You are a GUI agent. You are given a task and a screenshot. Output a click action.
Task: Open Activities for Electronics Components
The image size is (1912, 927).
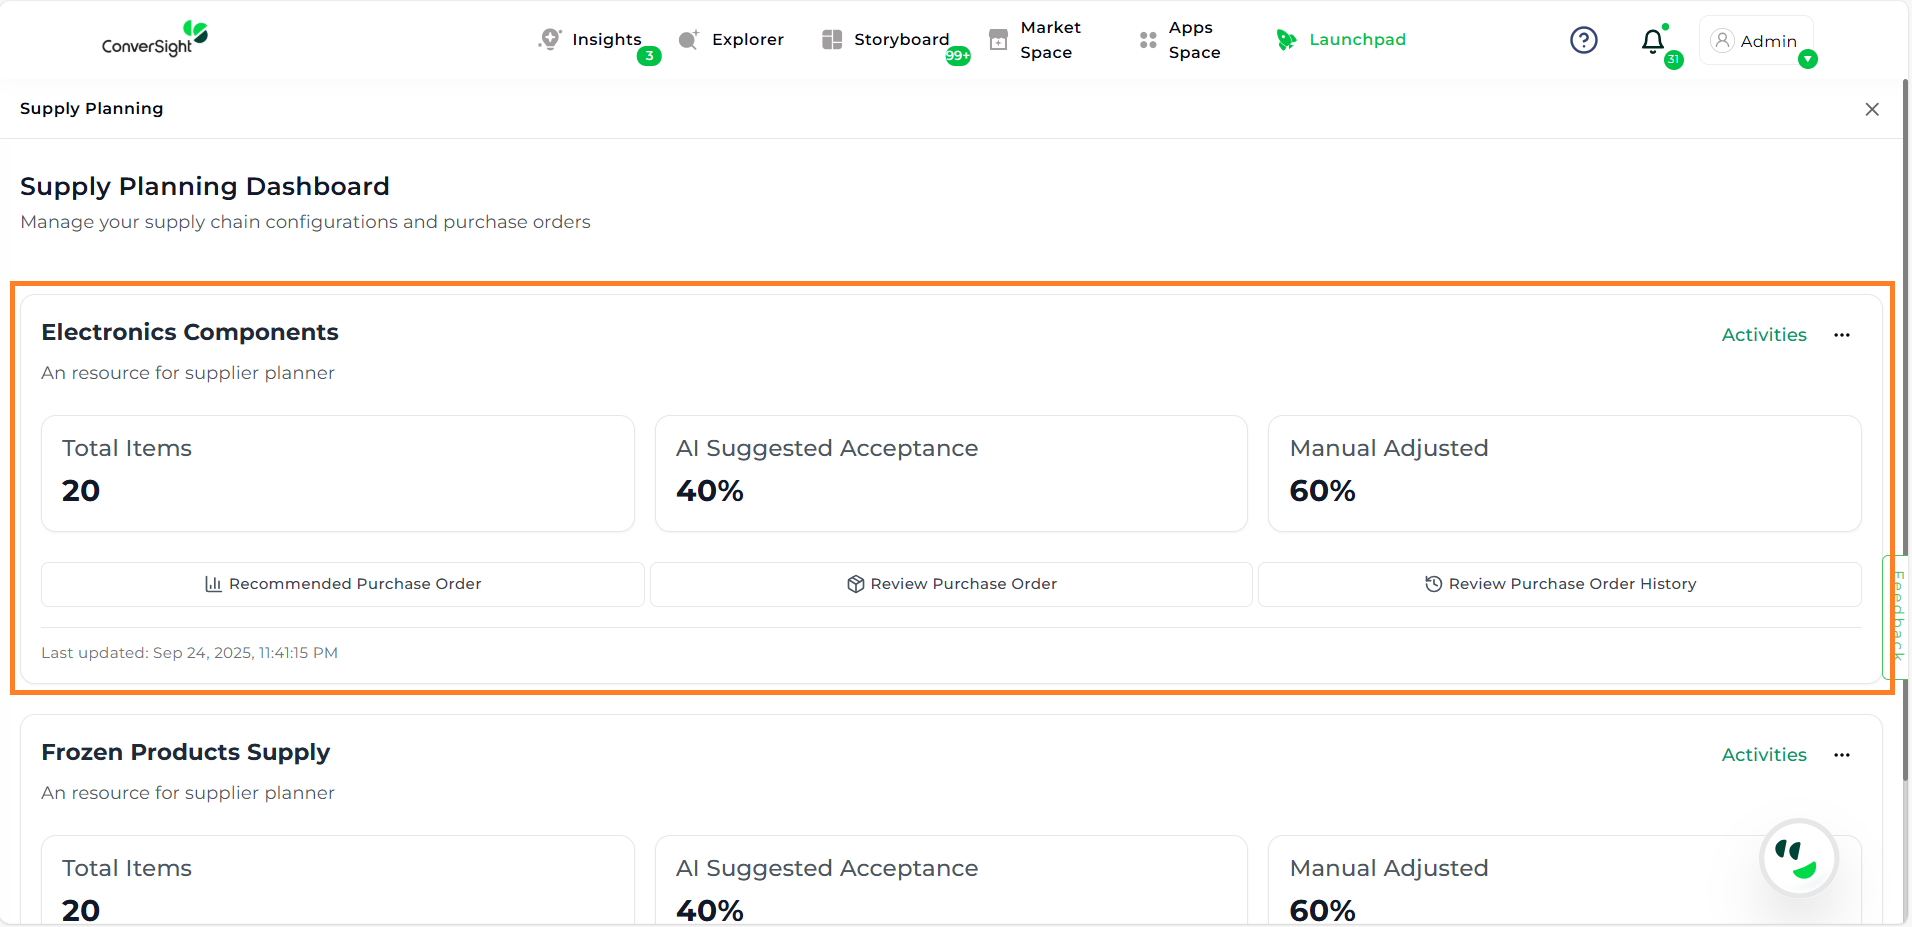point(1763,335)
